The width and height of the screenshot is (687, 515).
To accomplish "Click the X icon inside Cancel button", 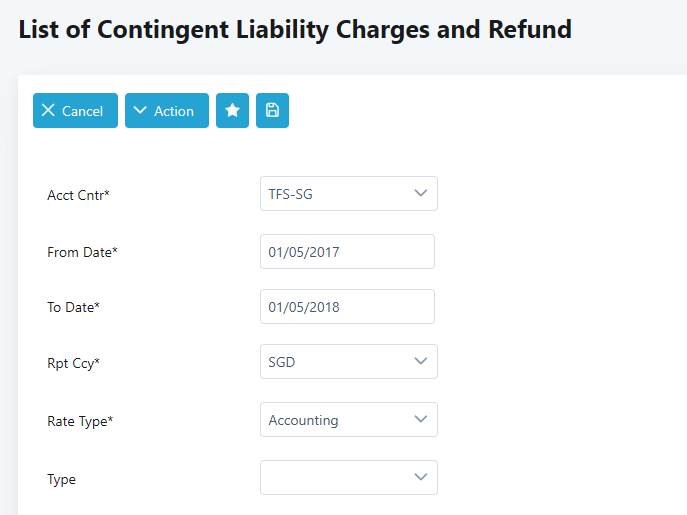I will (x=48, y=111).
